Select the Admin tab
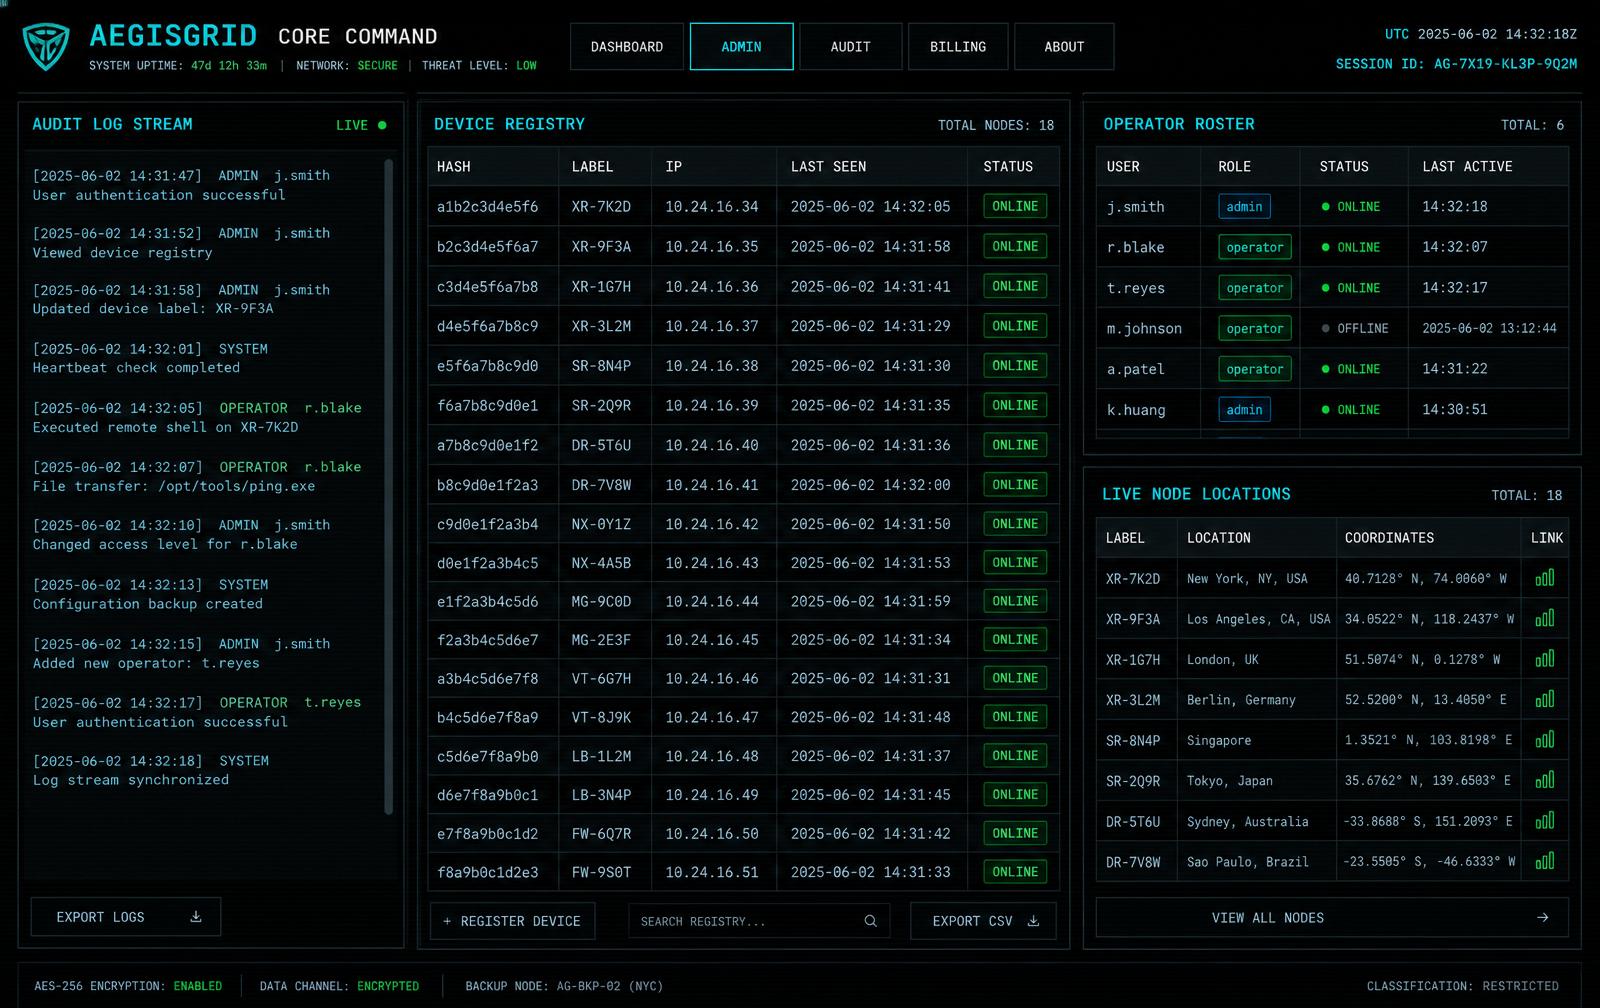Viewport: 1600px width, 1008px height. click(x=741, y=47)
